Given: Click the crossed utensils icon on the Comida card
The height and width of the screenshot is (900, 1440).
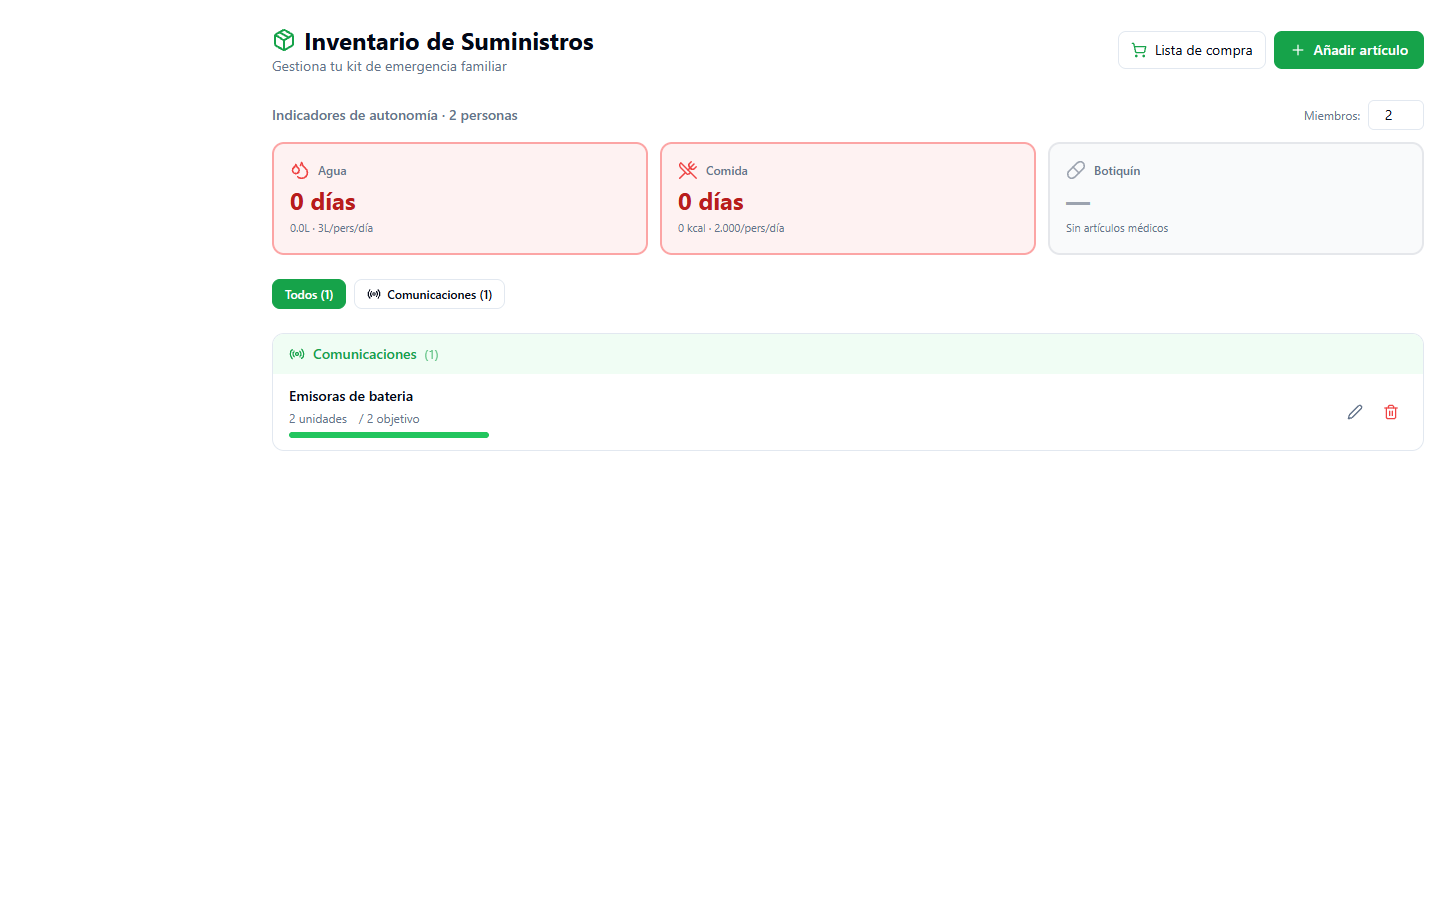Looking at the screenshot, I should tap(687, 170).
